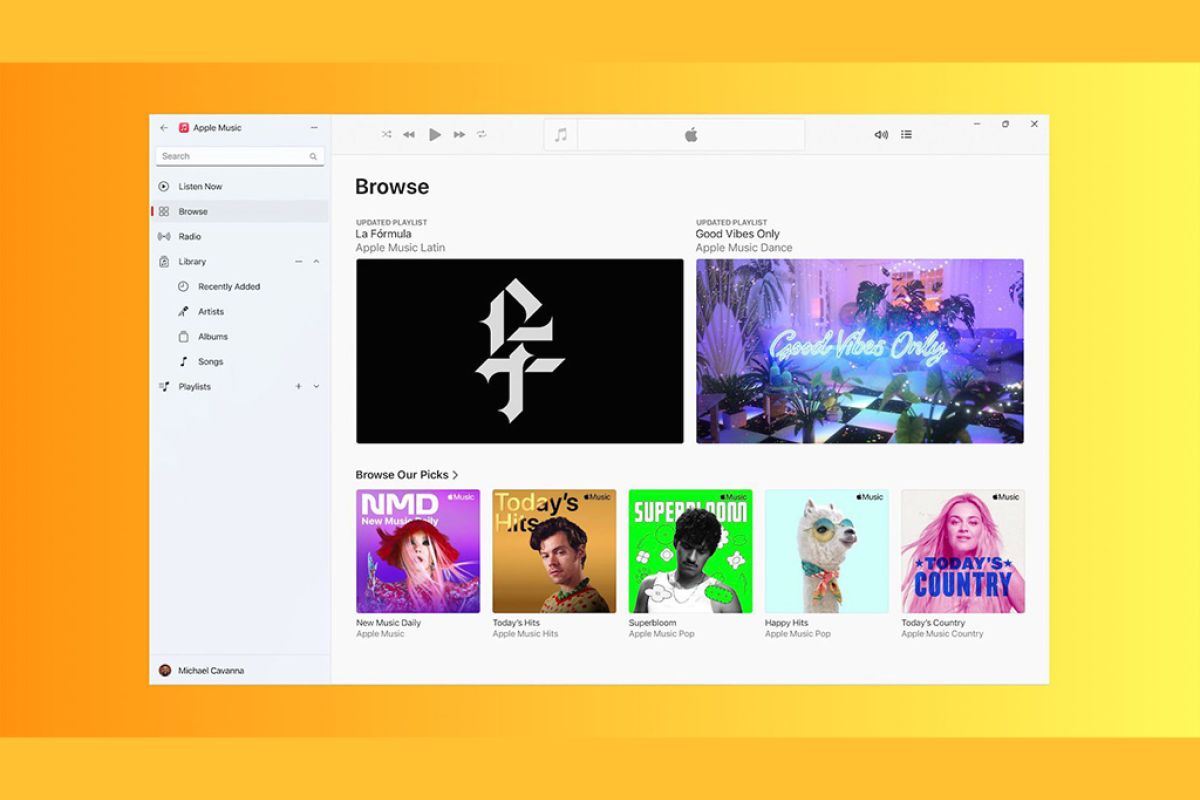Expand the Playlists section chevron
The image size is (1200, 800).
coord(316,387)
